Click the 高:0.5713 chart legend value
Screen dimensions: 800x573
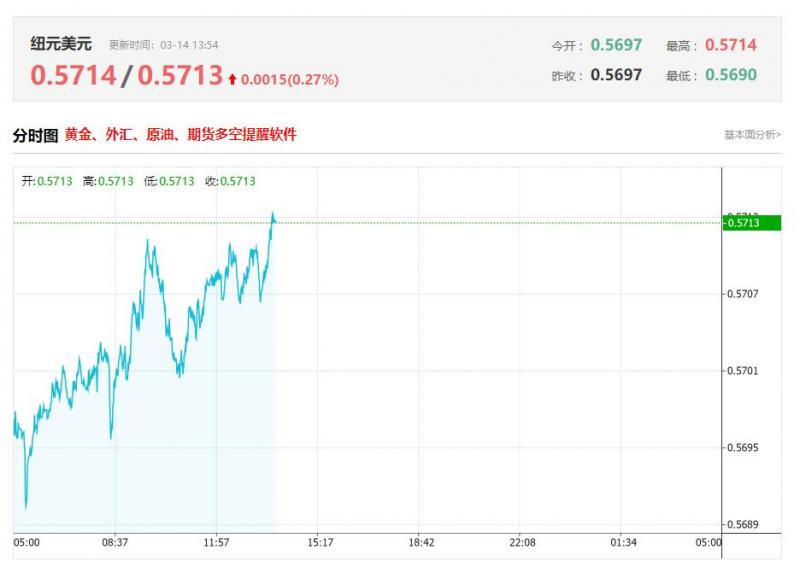pos(108,181)
